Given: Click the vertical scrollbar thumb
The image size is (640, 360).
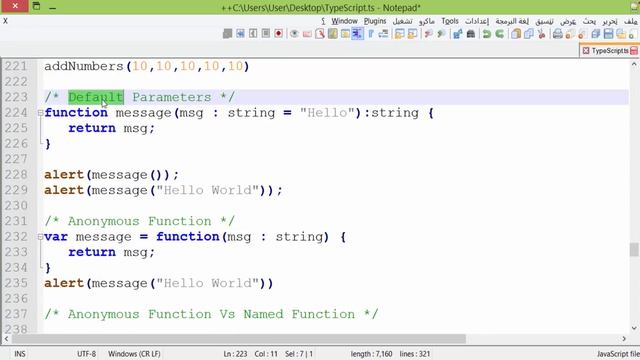Looking at the screenshot, I should pyautogui.click(x=634, y=249).
